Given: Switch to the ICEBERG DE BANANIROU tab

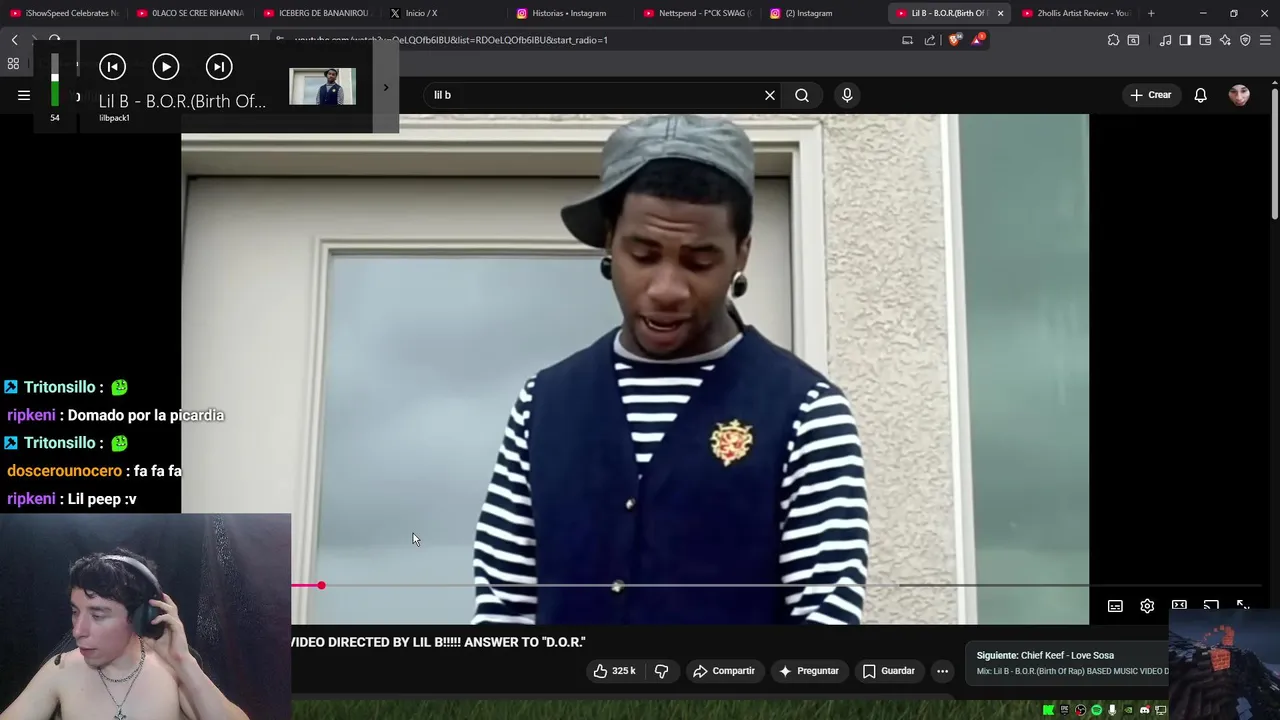Looking at the screenshot, I should [317, 13].
